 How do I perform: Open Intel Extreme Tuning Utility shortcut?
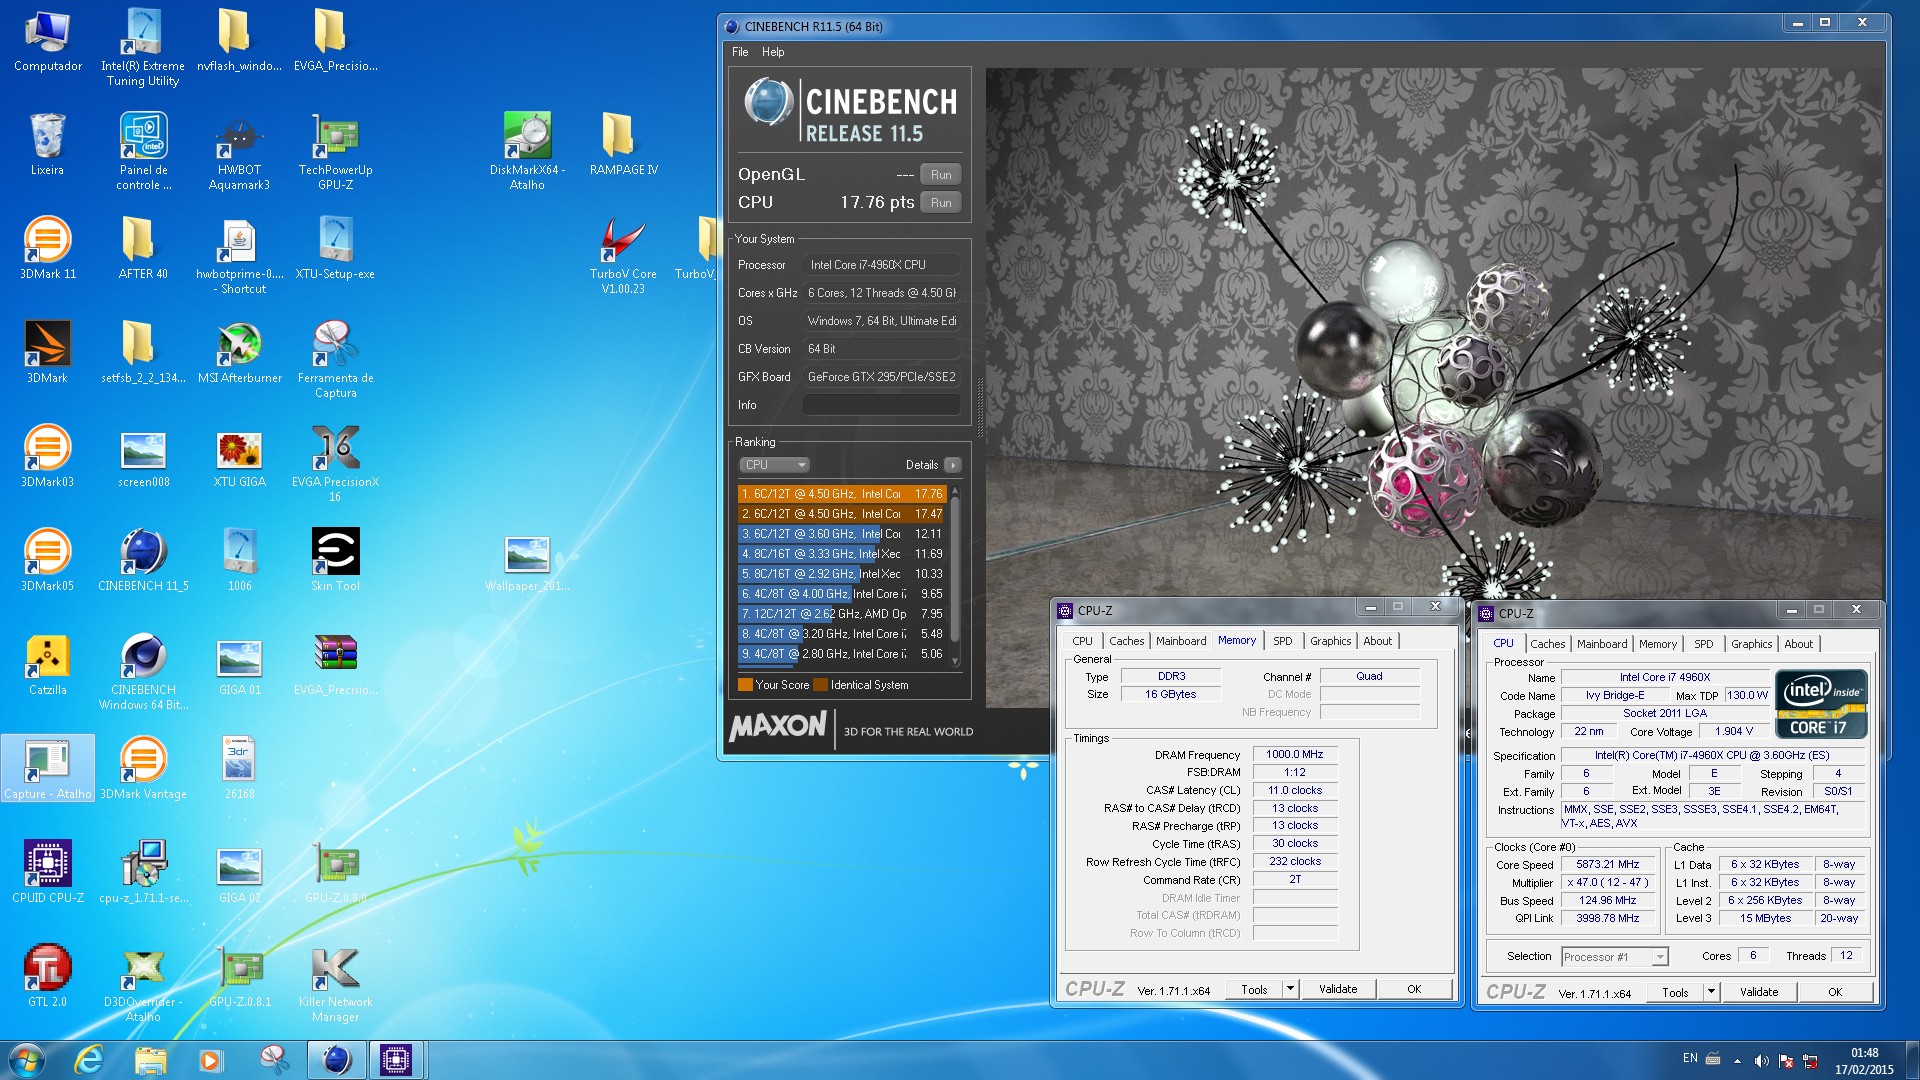[143, 48]
